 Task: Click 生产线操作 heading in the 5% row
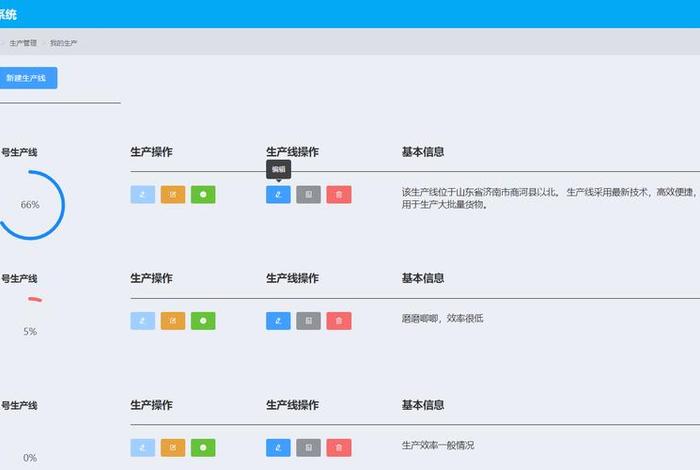pos(292,278)
